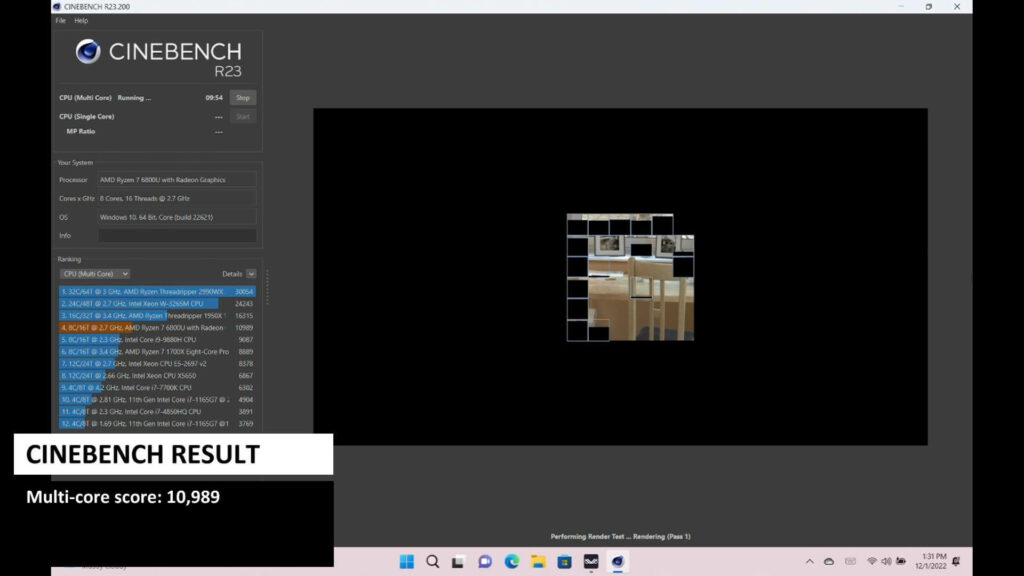1024x576 pixels.
Task: Select the AMD Ryzen 7 6800U ranking row
Action: 157,327
